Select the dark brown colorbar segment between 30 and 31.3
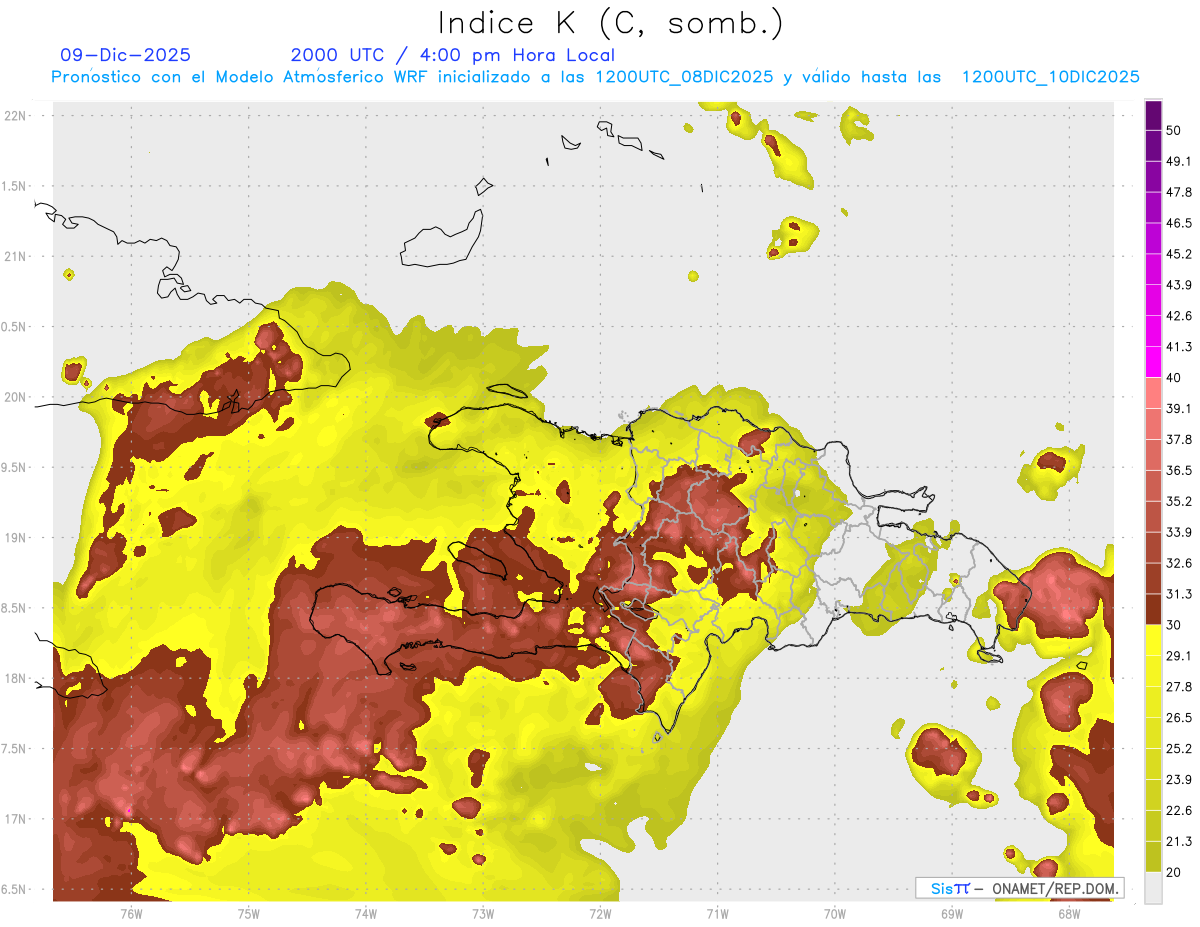This screenshot has height=927, width=1200. [x=1153, y=609]
